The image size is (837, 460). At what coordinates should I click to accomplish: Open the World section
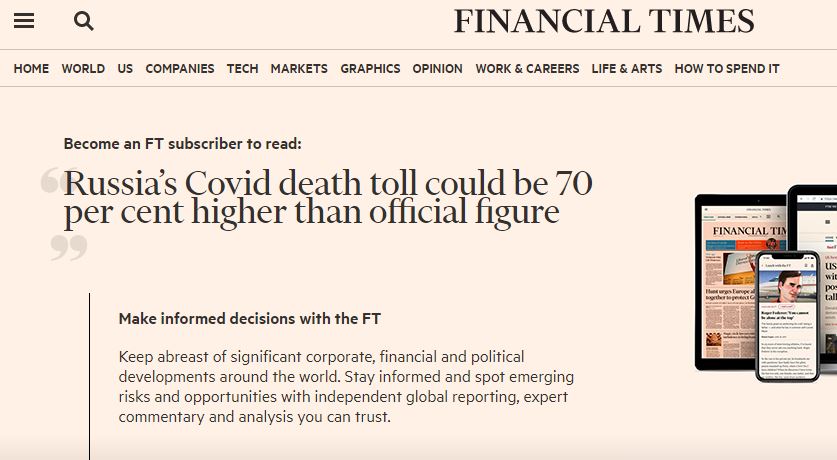pyautogui.click(x=83, y=69)
